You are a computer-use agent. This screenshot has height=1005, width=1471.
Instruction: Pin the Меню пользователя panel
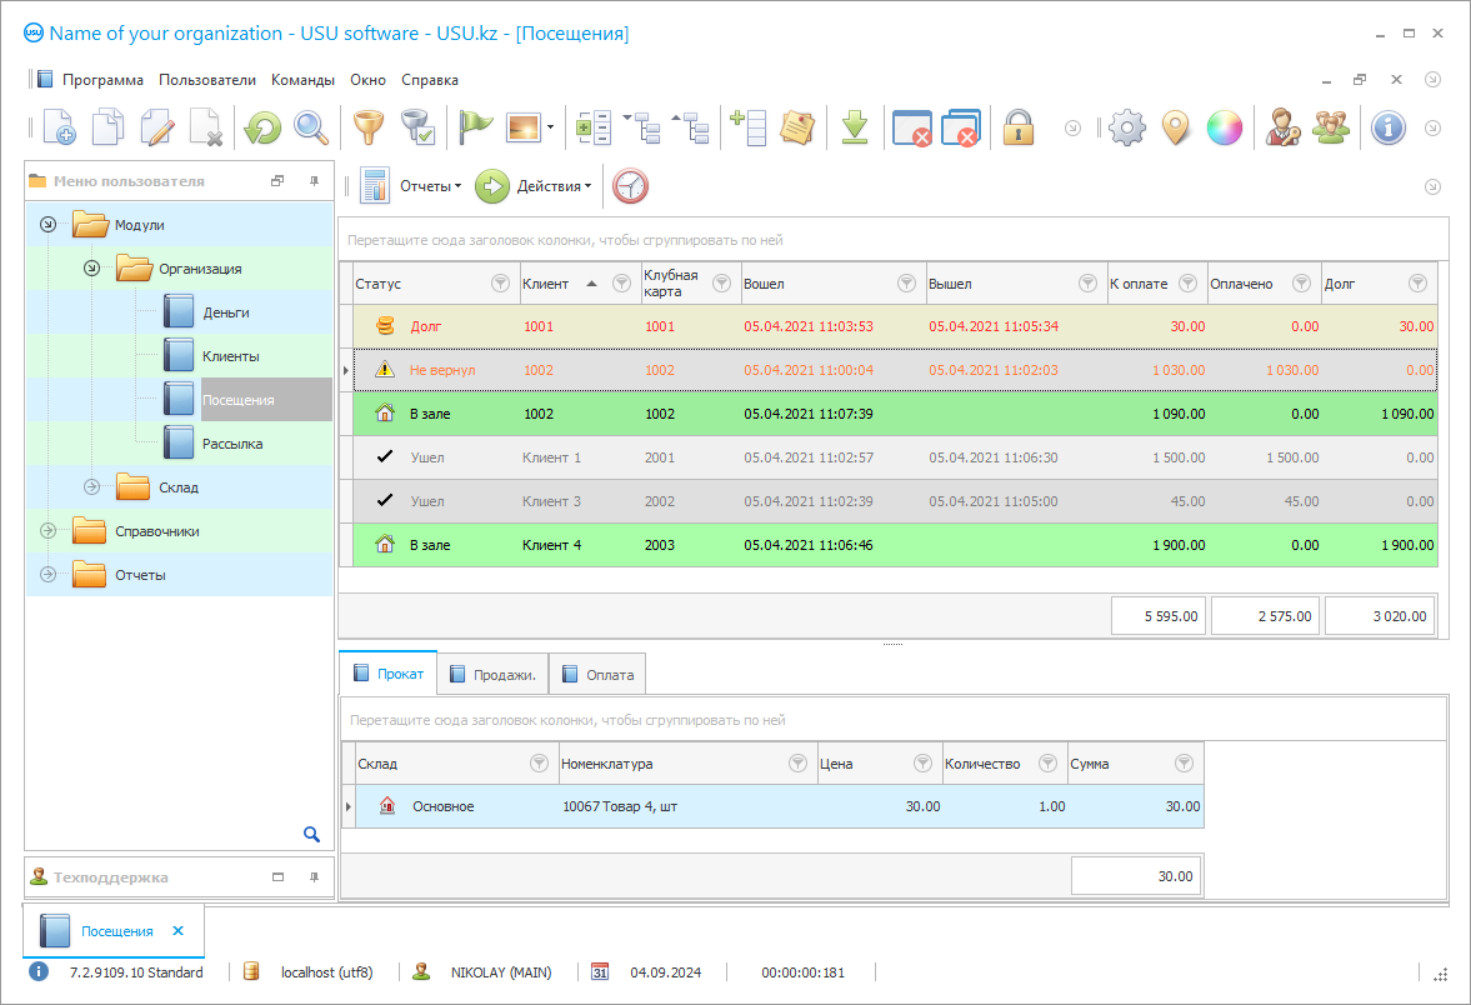[x=314, y=181]
